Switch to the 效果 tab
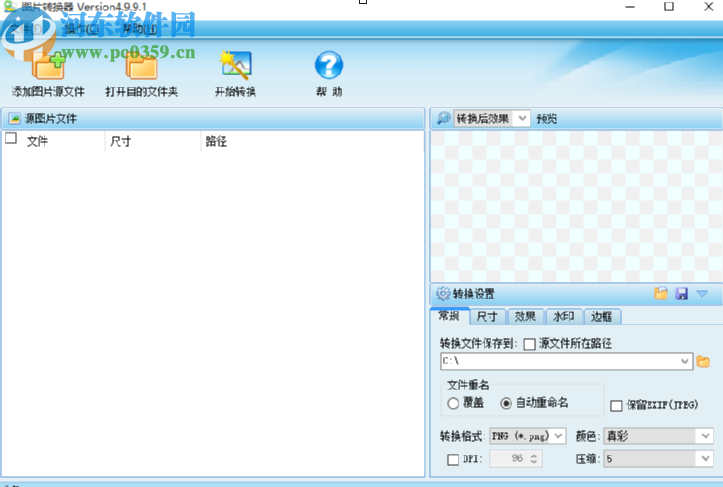Viewport: 723px width, 487px height. point(525,316)
